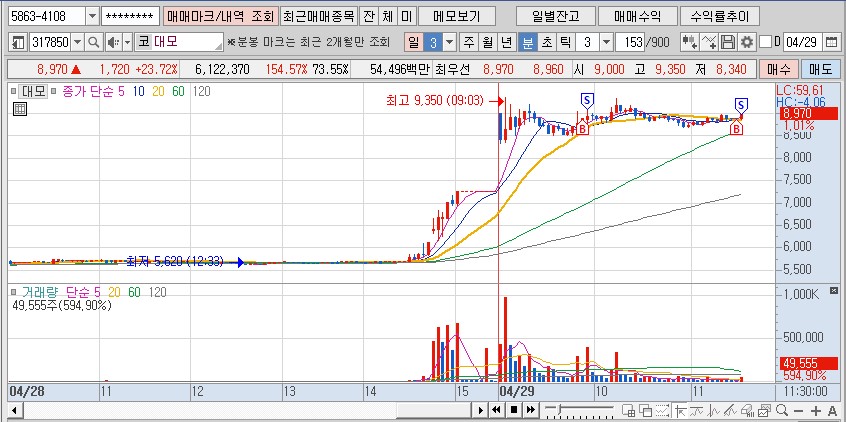Select the 주 weekly period toggle
The image size is (846, 422).
click(x=469, y=42)
